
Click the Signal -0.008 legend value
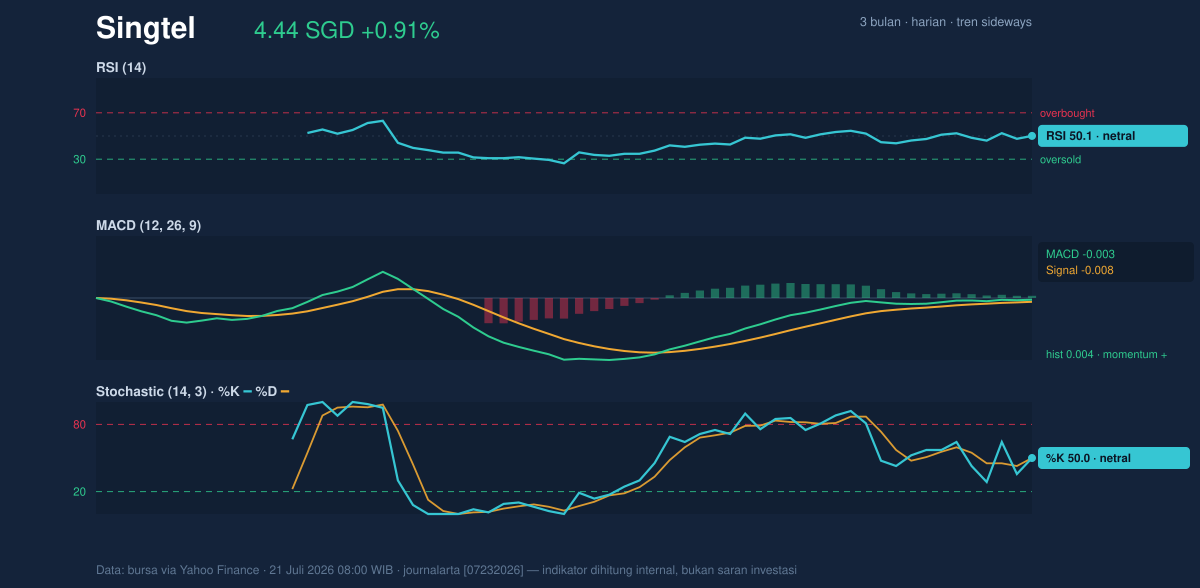click(1080, 270)
